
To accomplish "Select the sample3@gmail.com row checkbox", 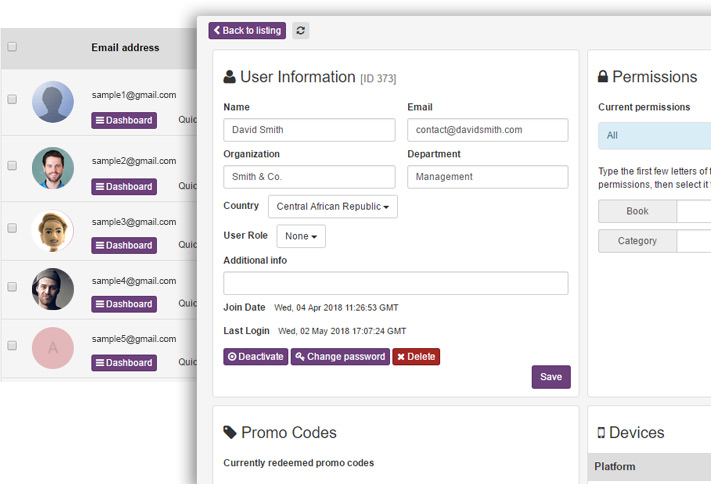I will (12, 228).
